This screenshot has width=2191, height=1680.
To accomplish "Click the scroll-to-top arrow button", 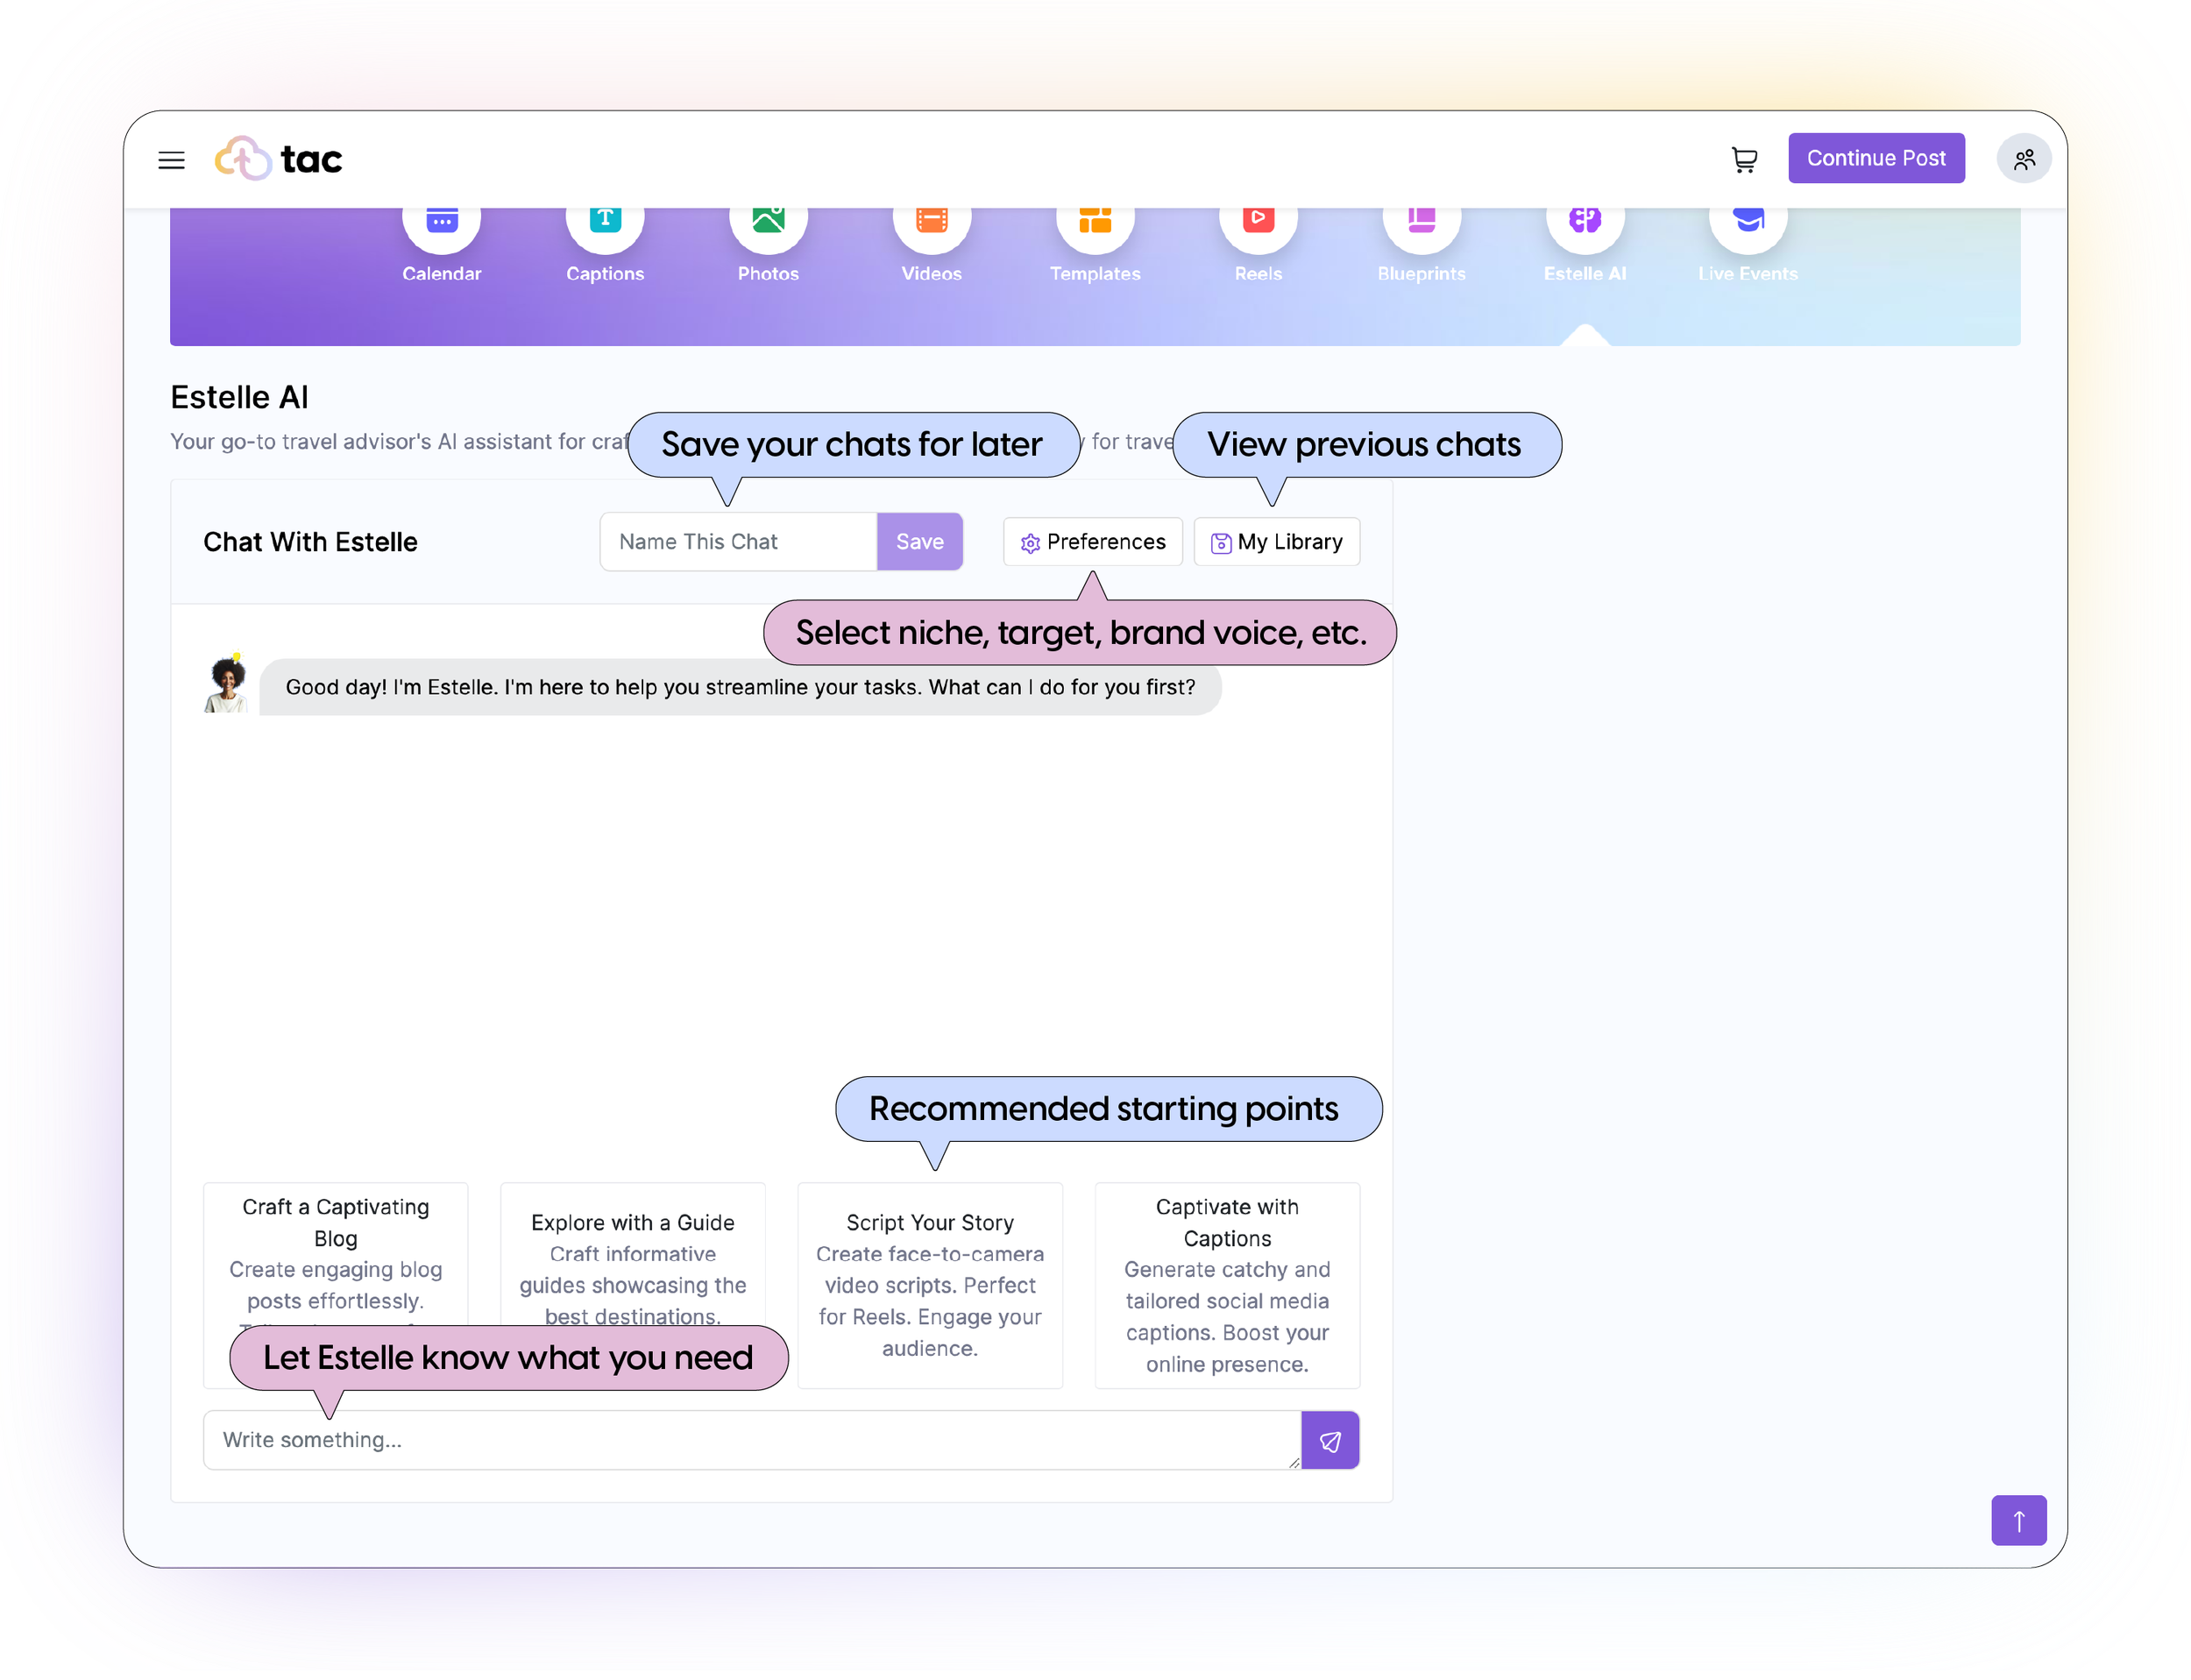I will click(2017, 1520).
